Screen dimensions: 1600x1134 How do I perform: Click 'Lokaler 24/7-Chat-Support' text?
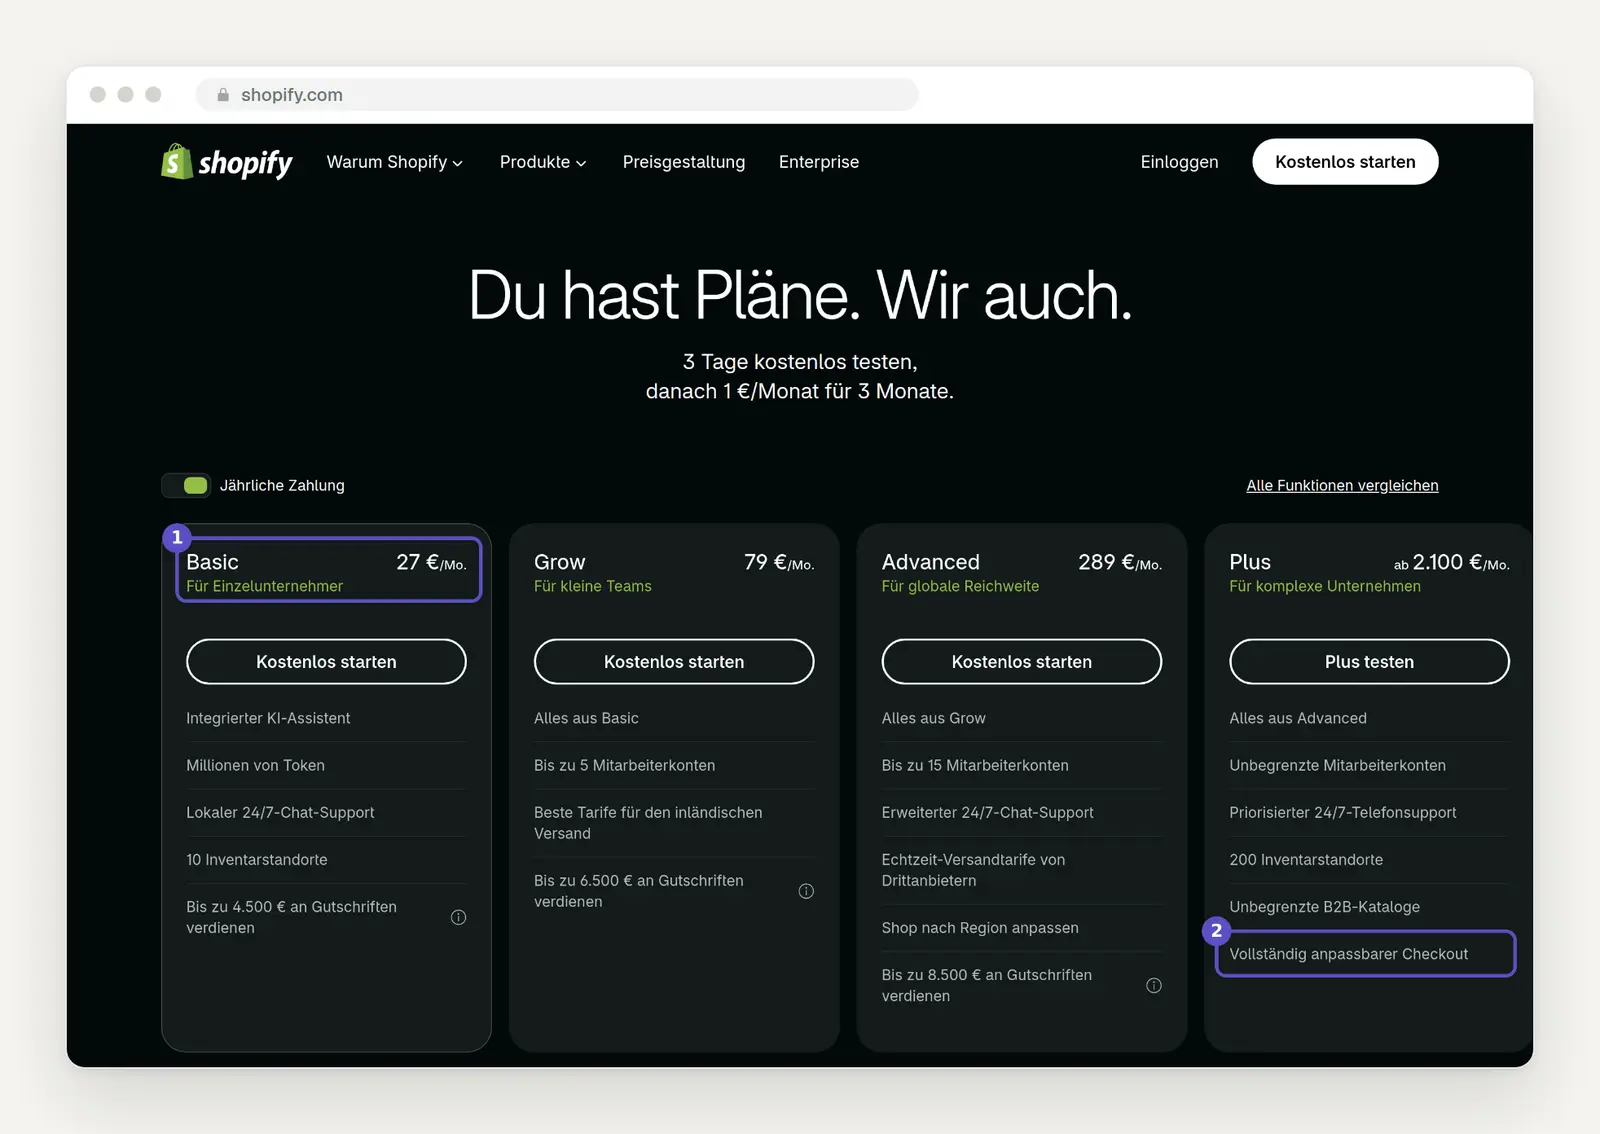[x=280, y=812]
